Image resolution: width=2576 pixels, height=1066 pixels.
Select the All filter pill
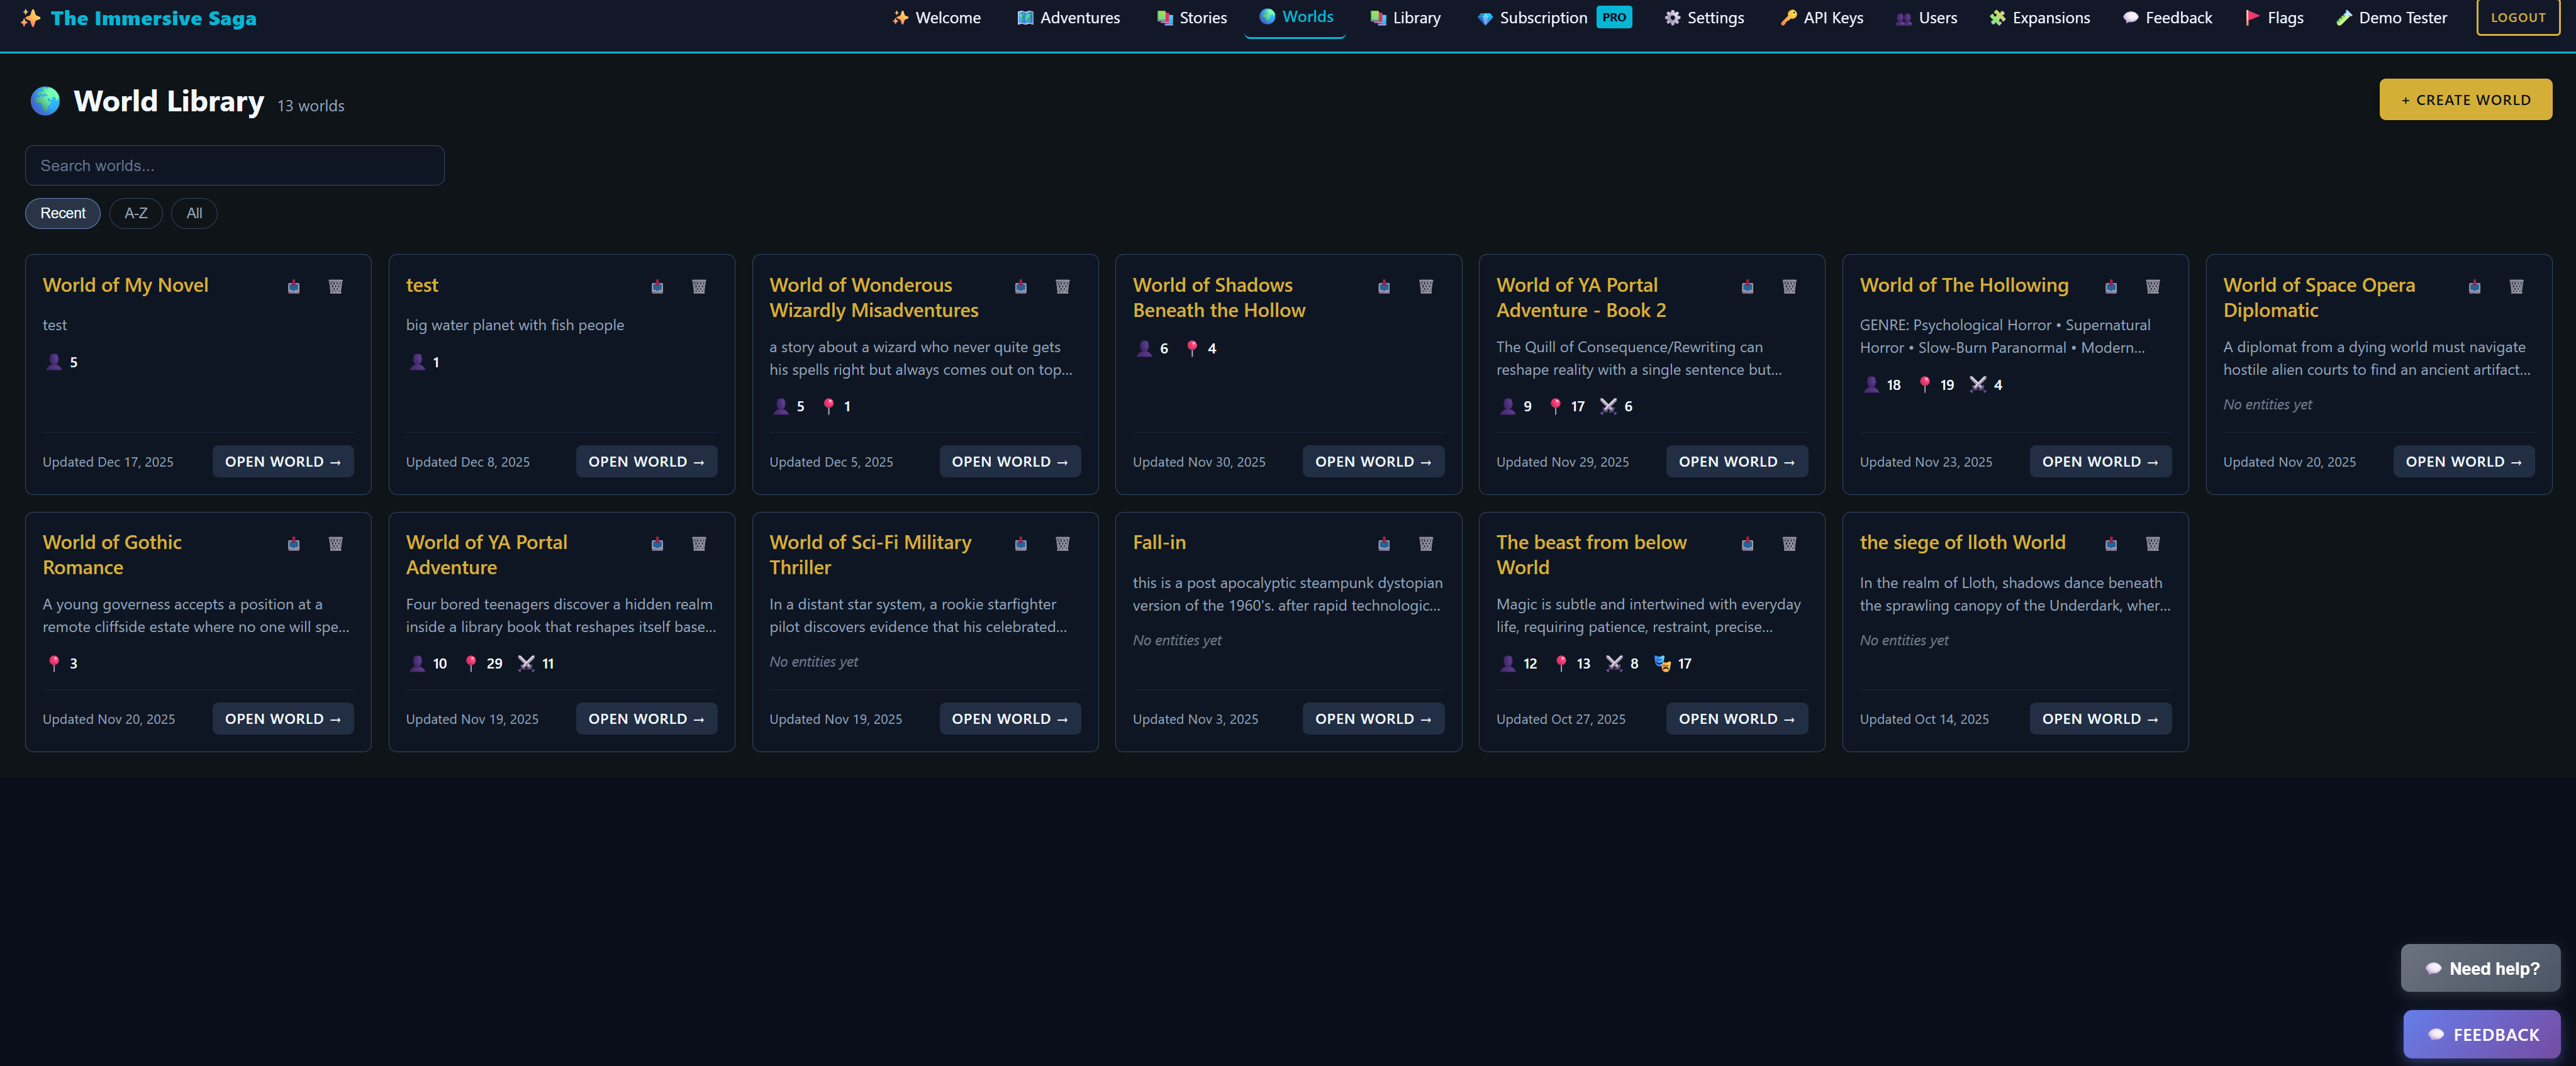(194, 213)
